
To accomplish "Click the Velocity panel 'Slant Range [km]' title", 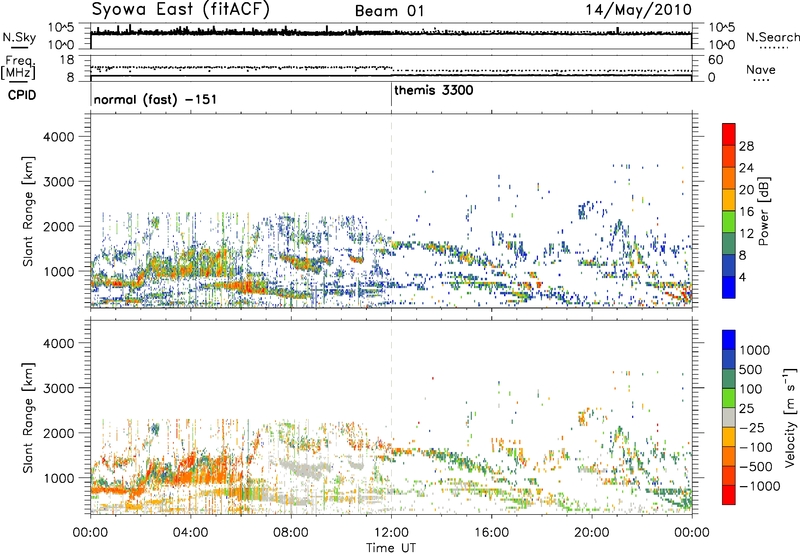I will point(28,418).
